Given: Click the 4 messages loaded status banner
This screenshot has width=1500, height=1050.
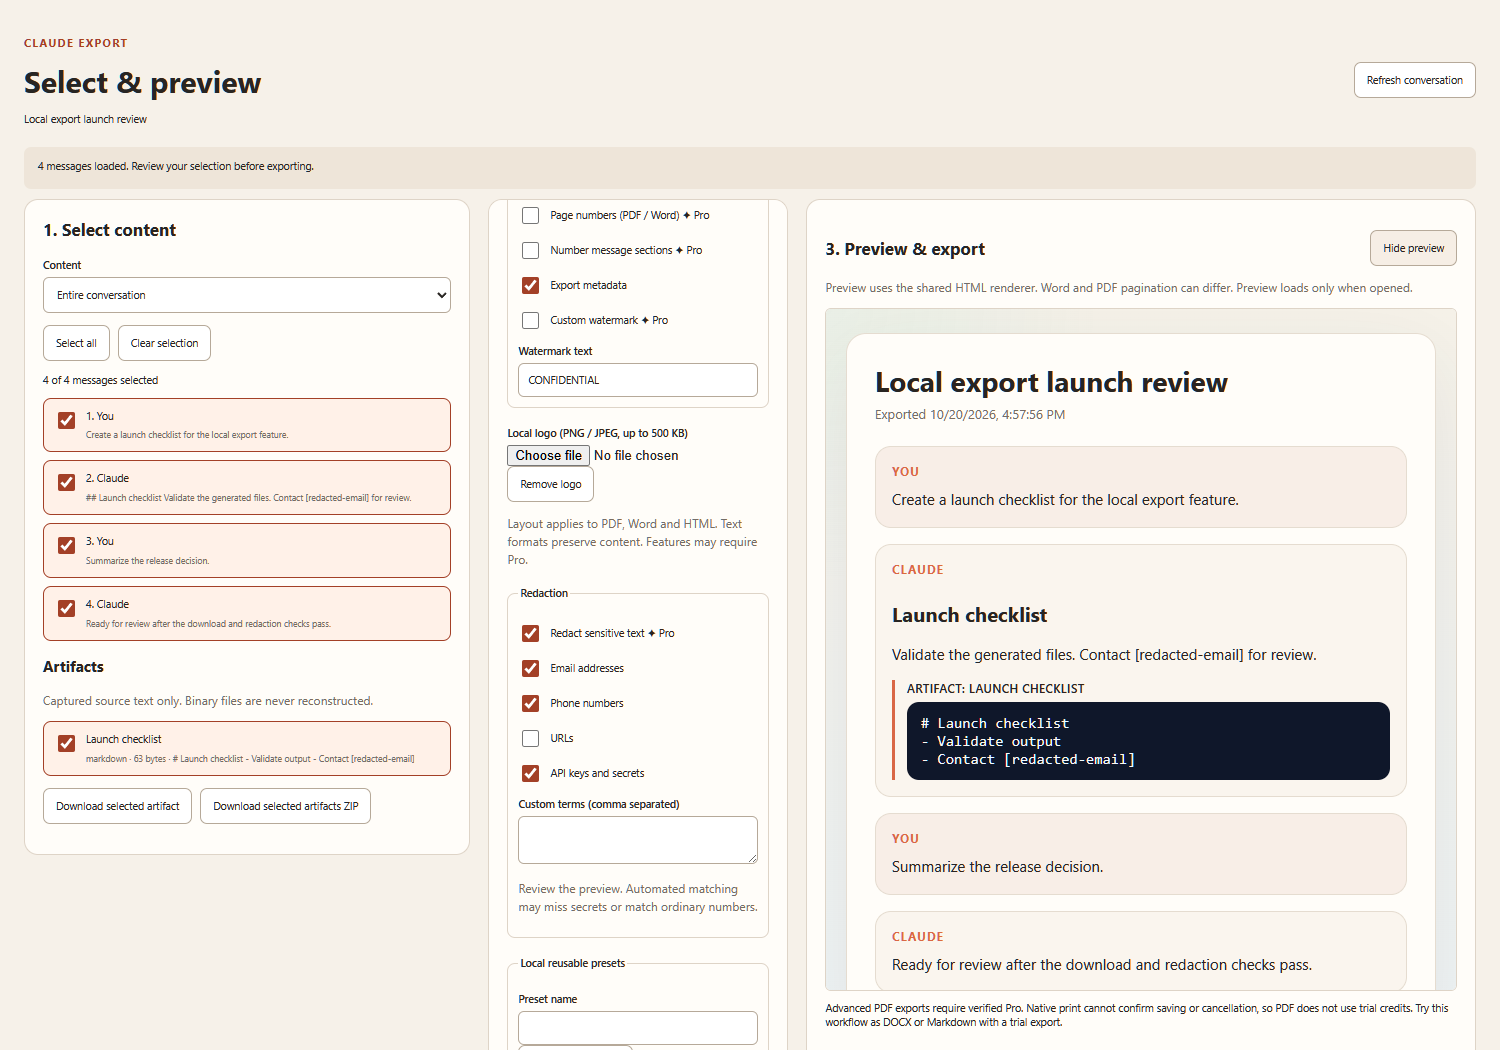Looking at the screenshot, I should click(750, 167).
